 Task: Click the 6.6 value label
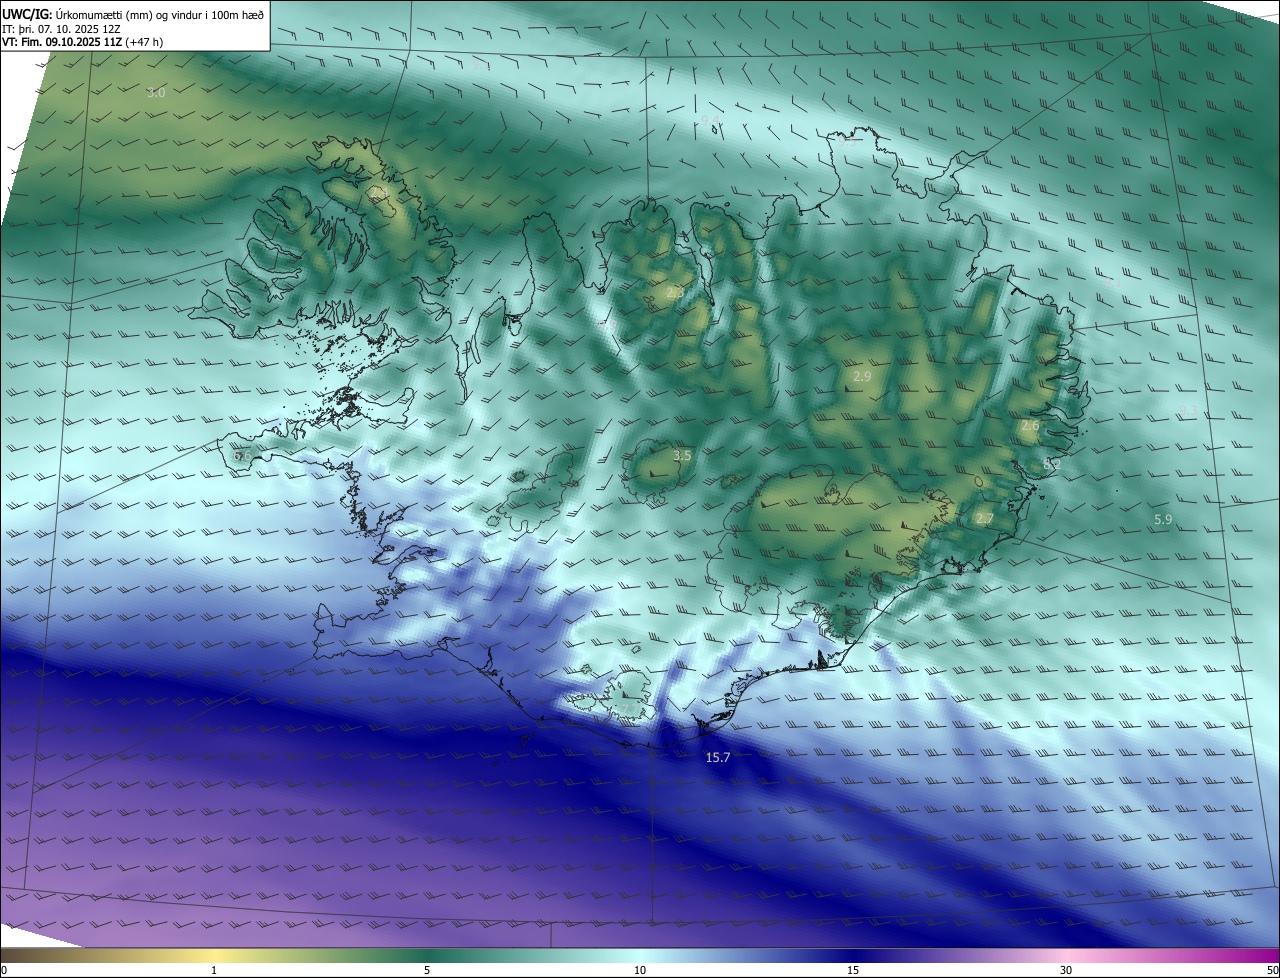[x=242, y=456]
